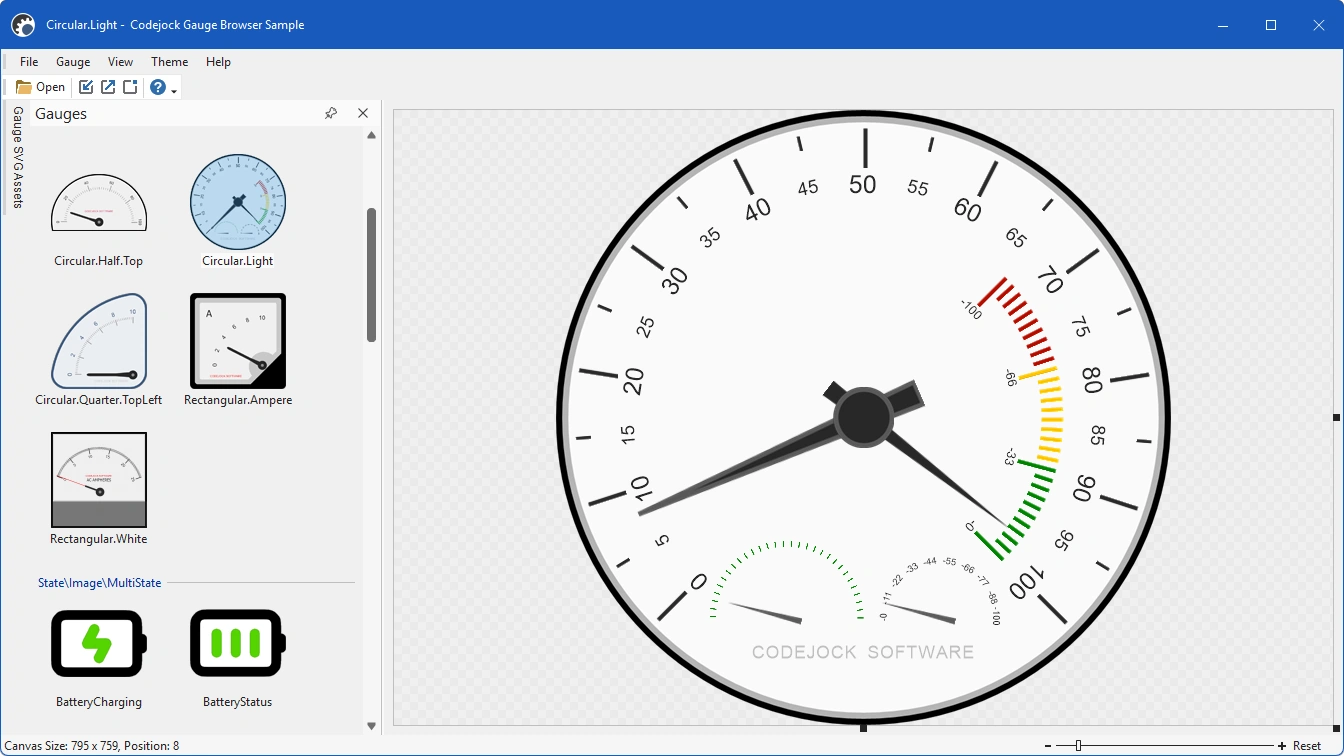Click the import arrow-in-box toolbar icon
Screen dimensions: 1344x756
pos(86,87)
